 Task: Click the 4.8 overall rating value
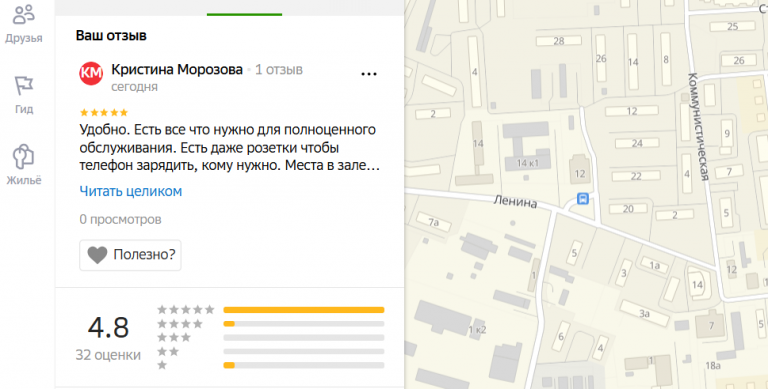coord(108,327)
